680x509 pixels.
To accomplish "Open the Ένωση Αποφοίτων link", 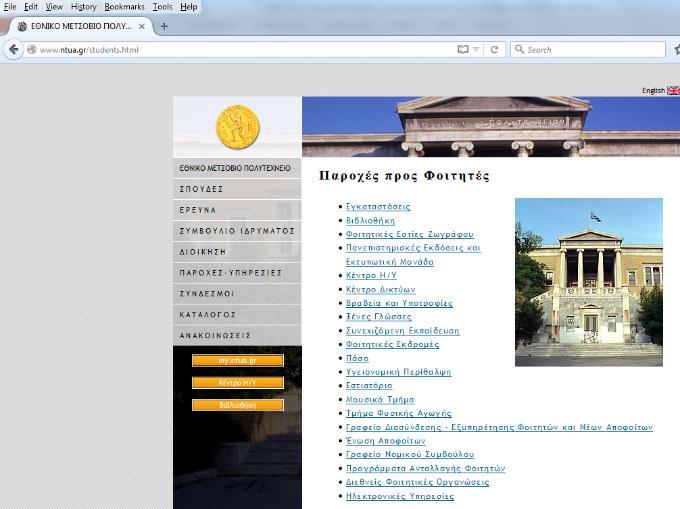I will click(x=386, y=440).
